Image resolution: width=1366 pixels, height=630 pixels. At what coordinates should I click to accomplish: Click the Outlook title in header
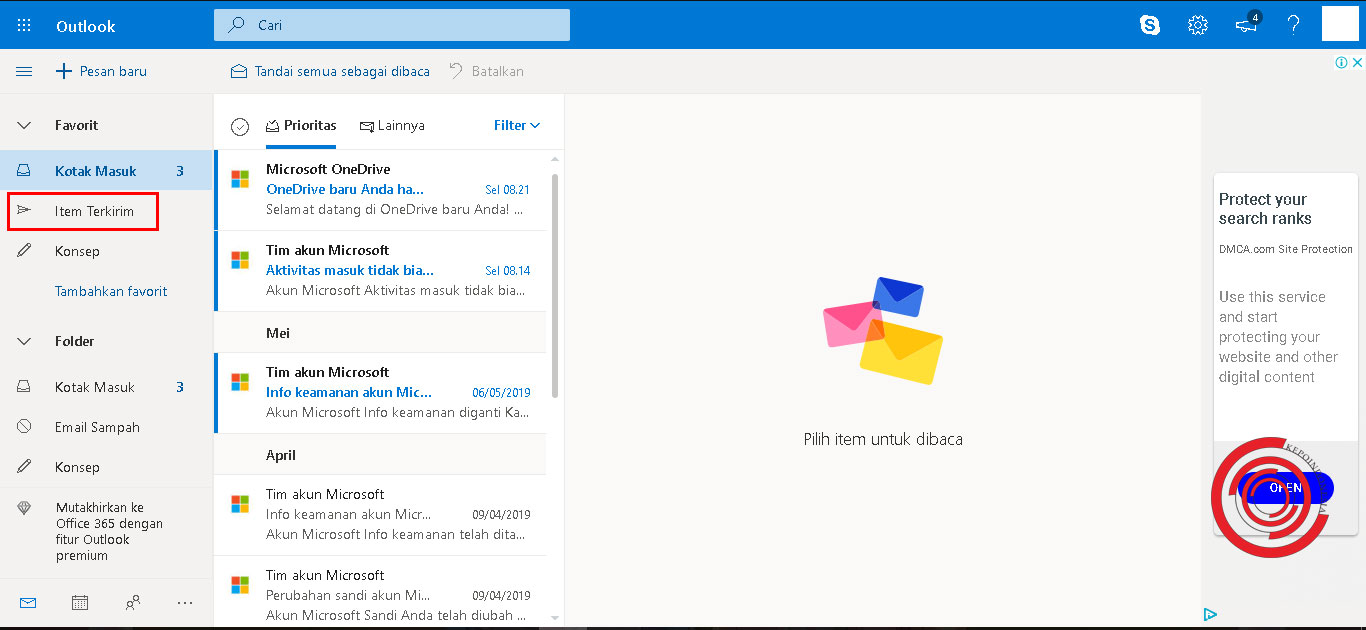[x=86, y=26]
